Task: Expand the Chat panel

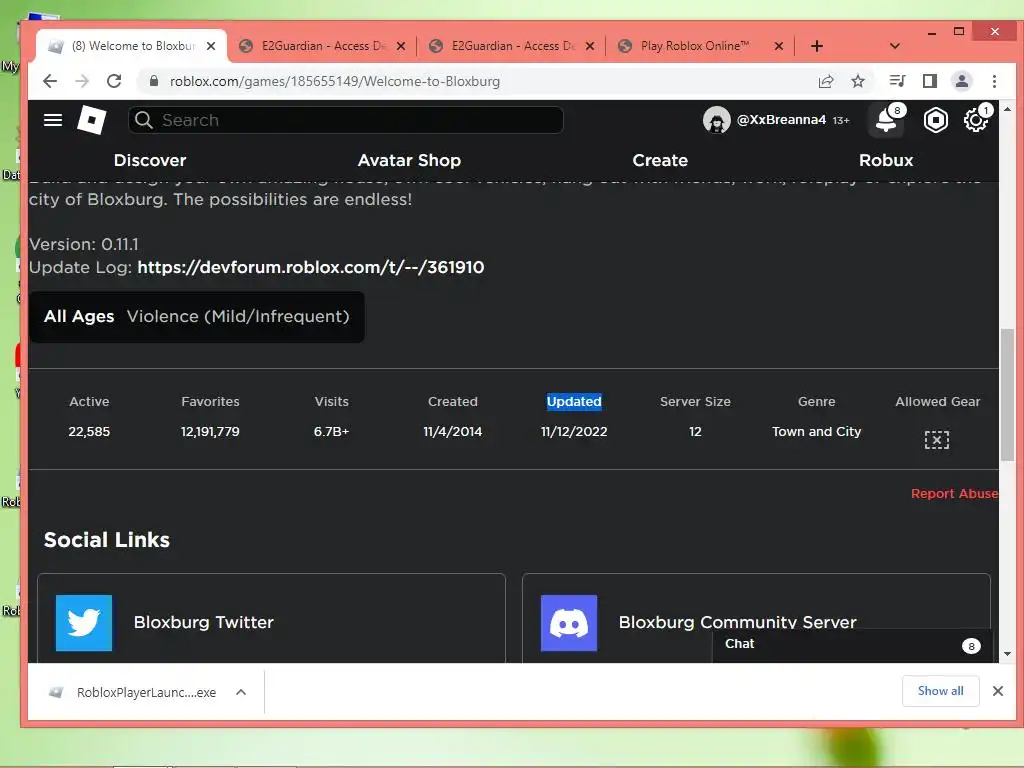Action: (852, 645)
